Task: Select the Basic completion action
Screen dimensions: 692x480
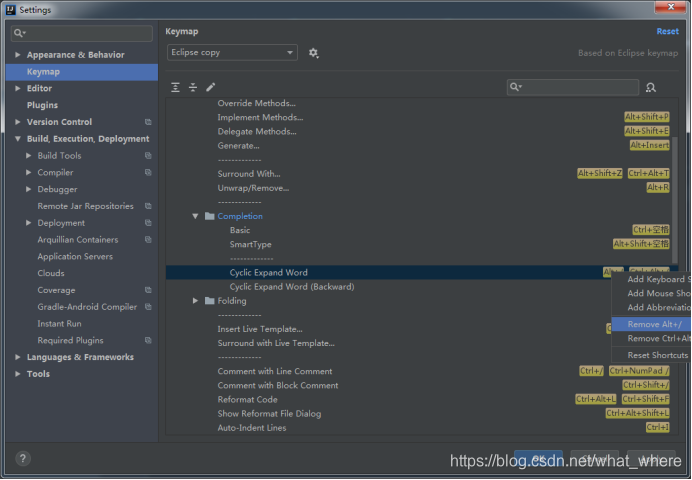Action: pos(240,230)
